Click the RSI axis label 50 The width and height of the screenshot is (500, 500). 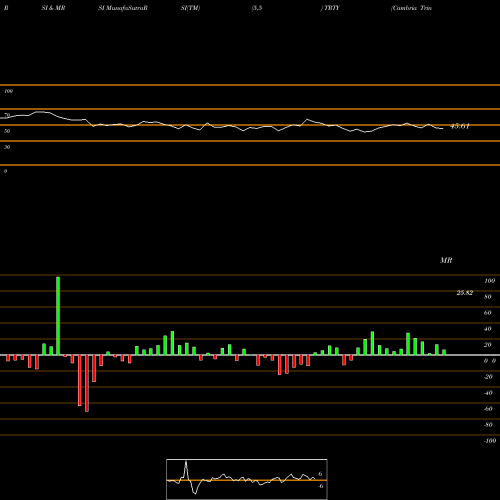(7, 131)
